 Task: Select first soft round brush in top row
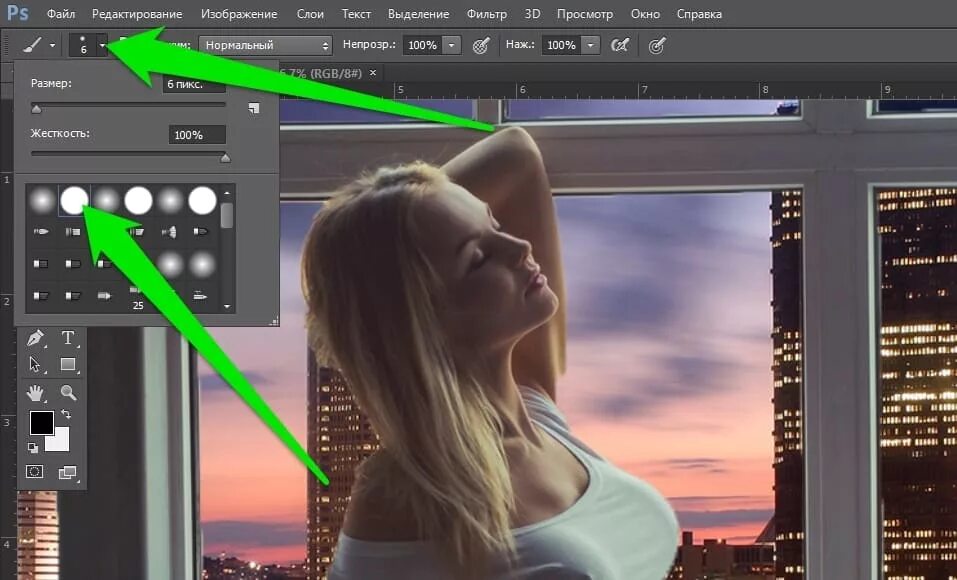coord(42,200)
